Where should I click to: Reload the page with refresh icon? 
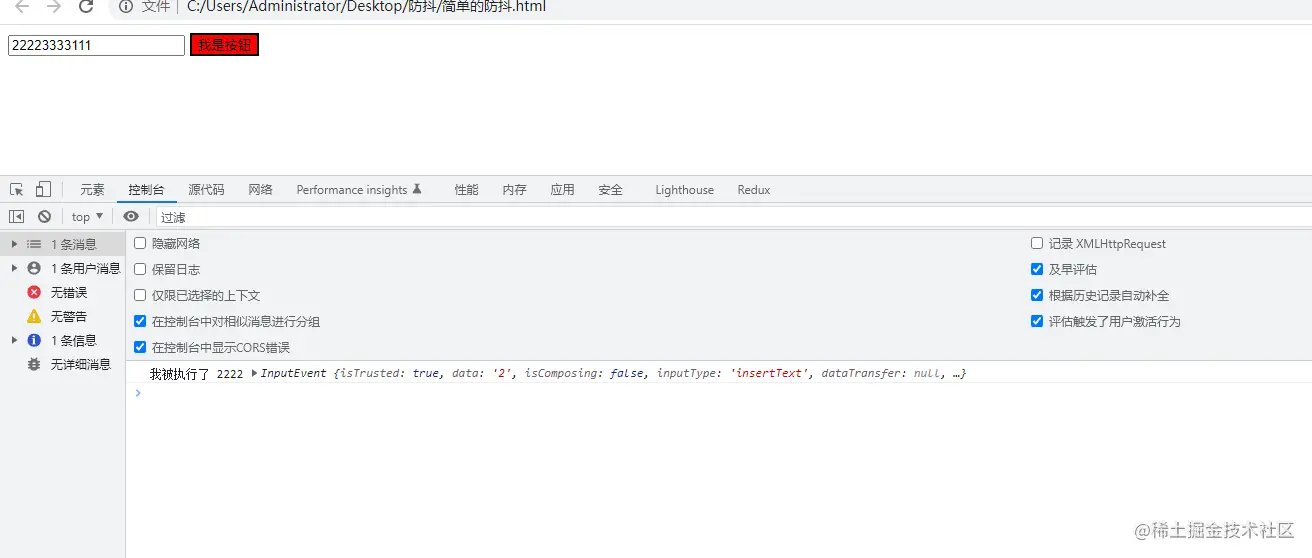coord(86,7)
